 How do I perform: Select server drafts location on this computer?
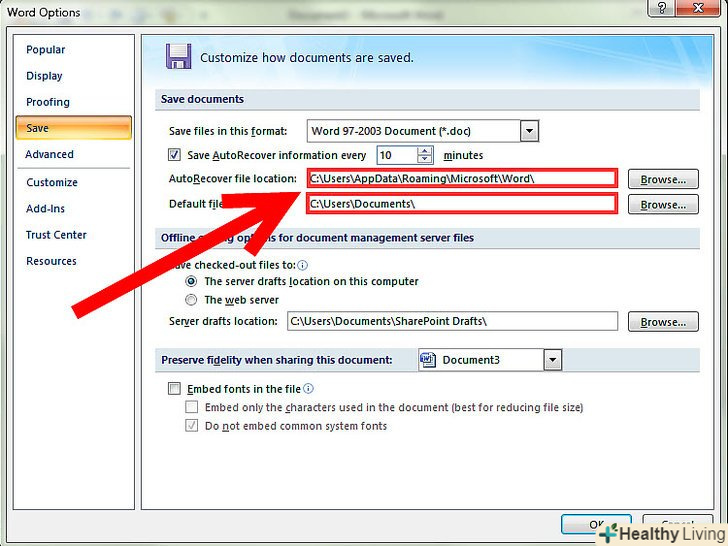point(191,281)
